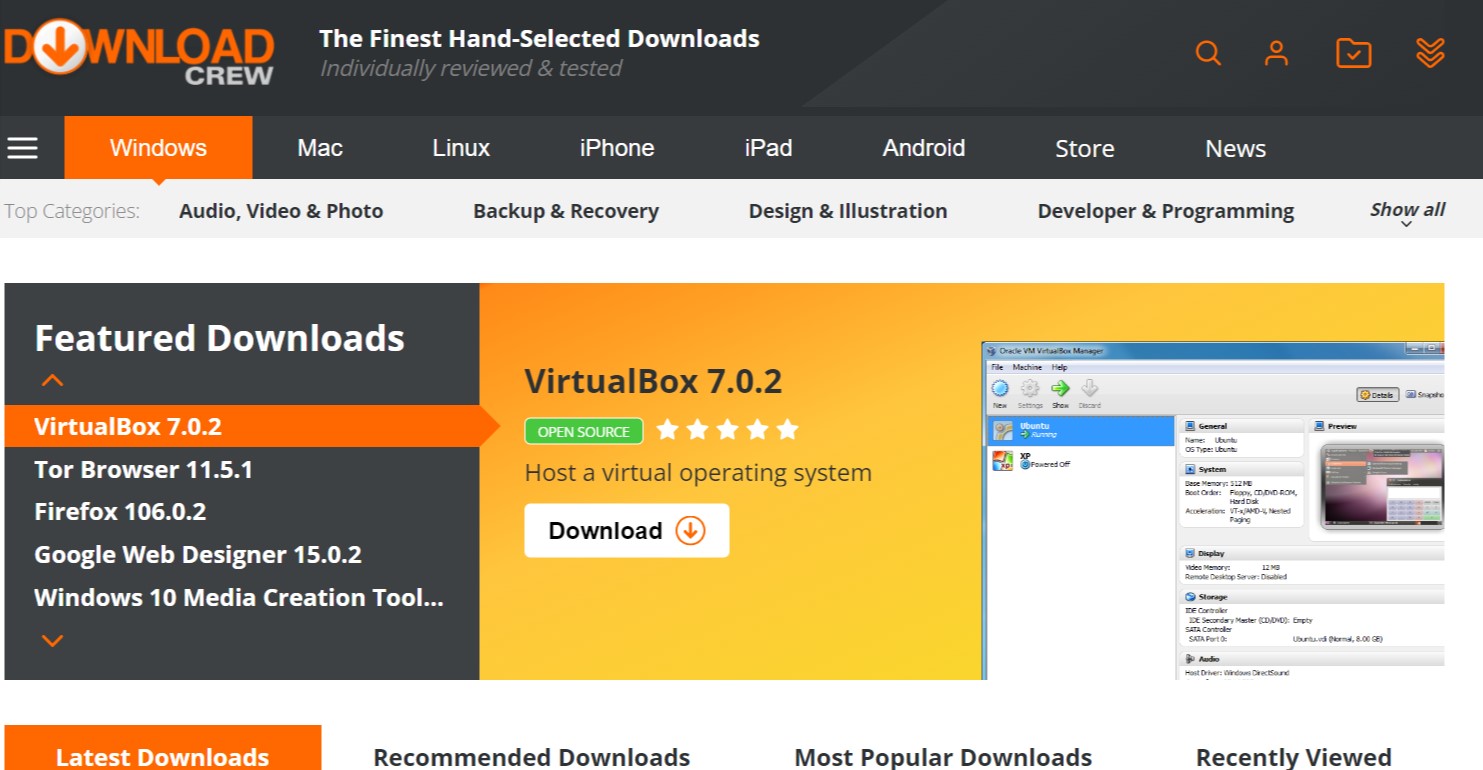
Task: Click the Download Crew logo
Action: [x=139, y=52]
